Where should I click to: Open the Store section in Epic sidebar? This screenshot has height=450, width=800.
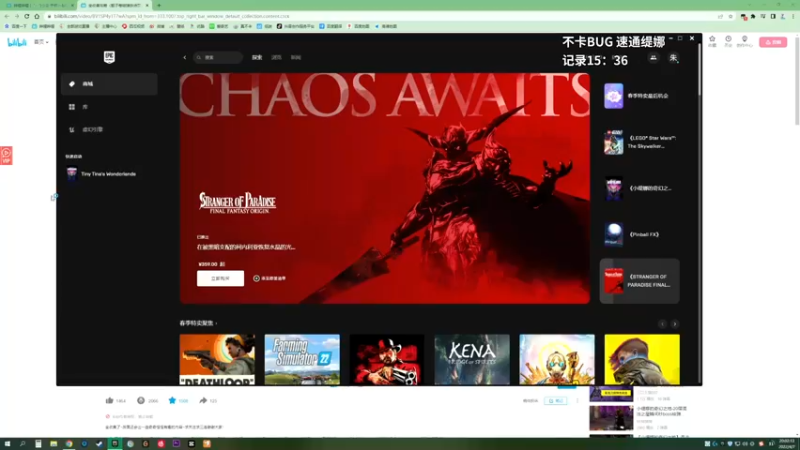(x=109, y=84)
